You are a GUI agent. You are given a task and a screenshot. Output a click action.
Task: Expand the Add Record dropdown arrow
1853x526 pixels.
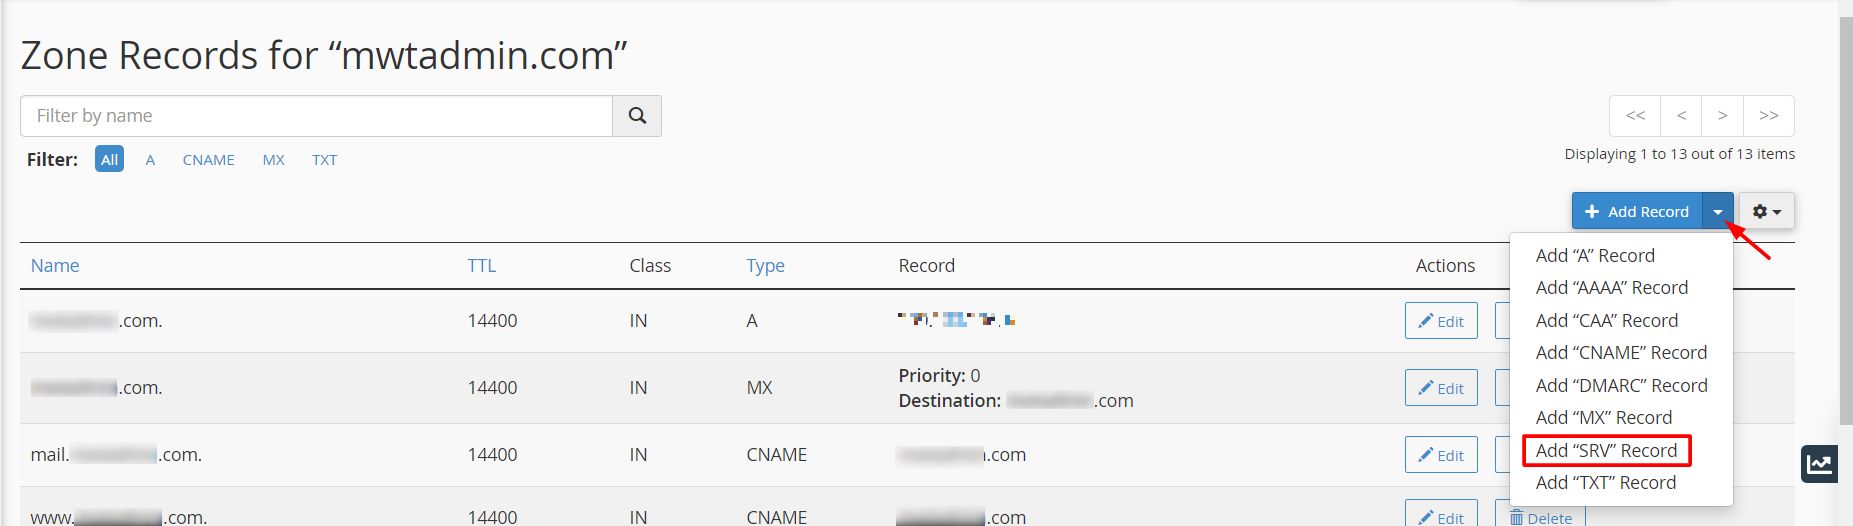[x=1718, y=212]
